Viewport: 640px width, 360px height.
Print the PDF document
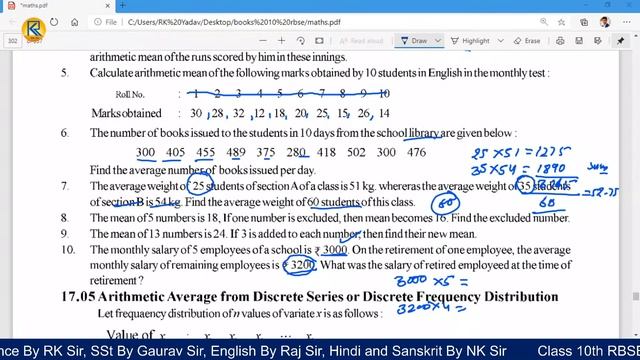click(x=560, y=41)
